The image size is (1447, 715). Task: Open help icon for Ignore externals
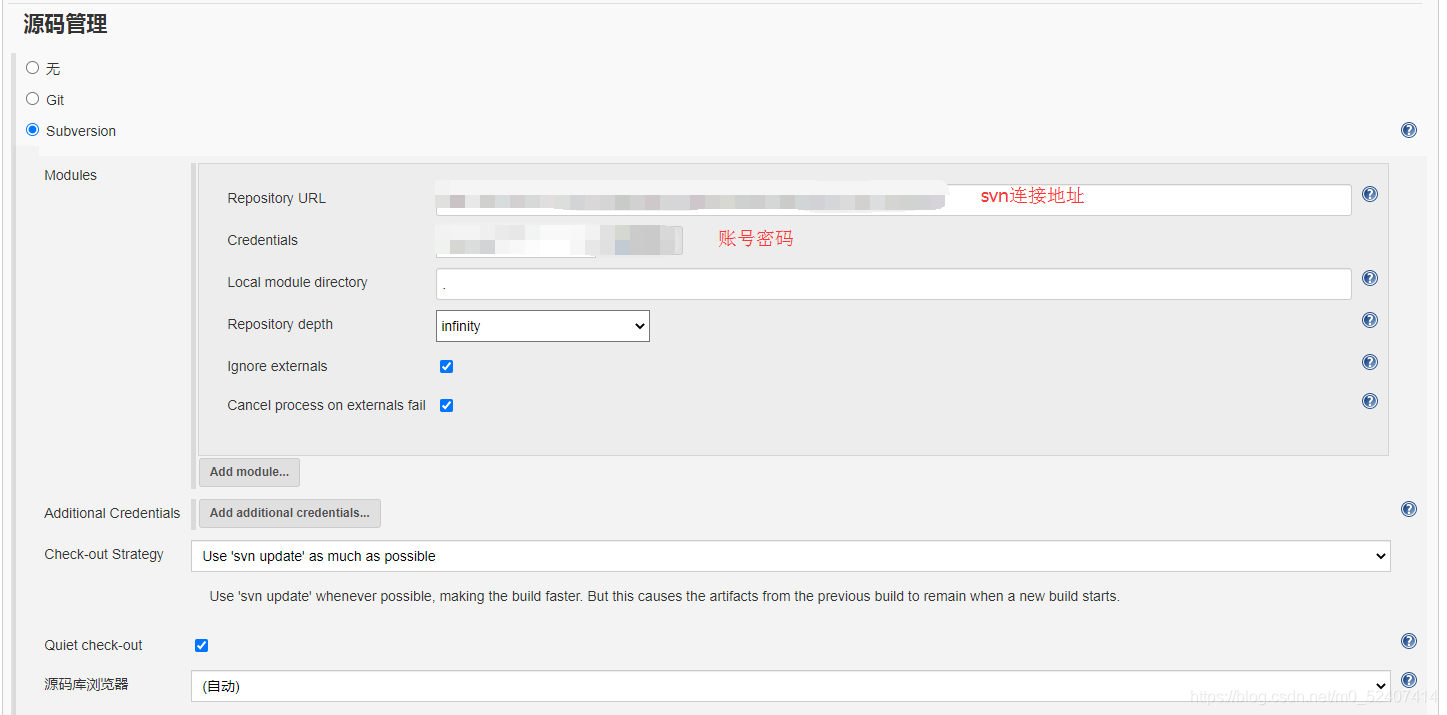(x=1370, y=362)
